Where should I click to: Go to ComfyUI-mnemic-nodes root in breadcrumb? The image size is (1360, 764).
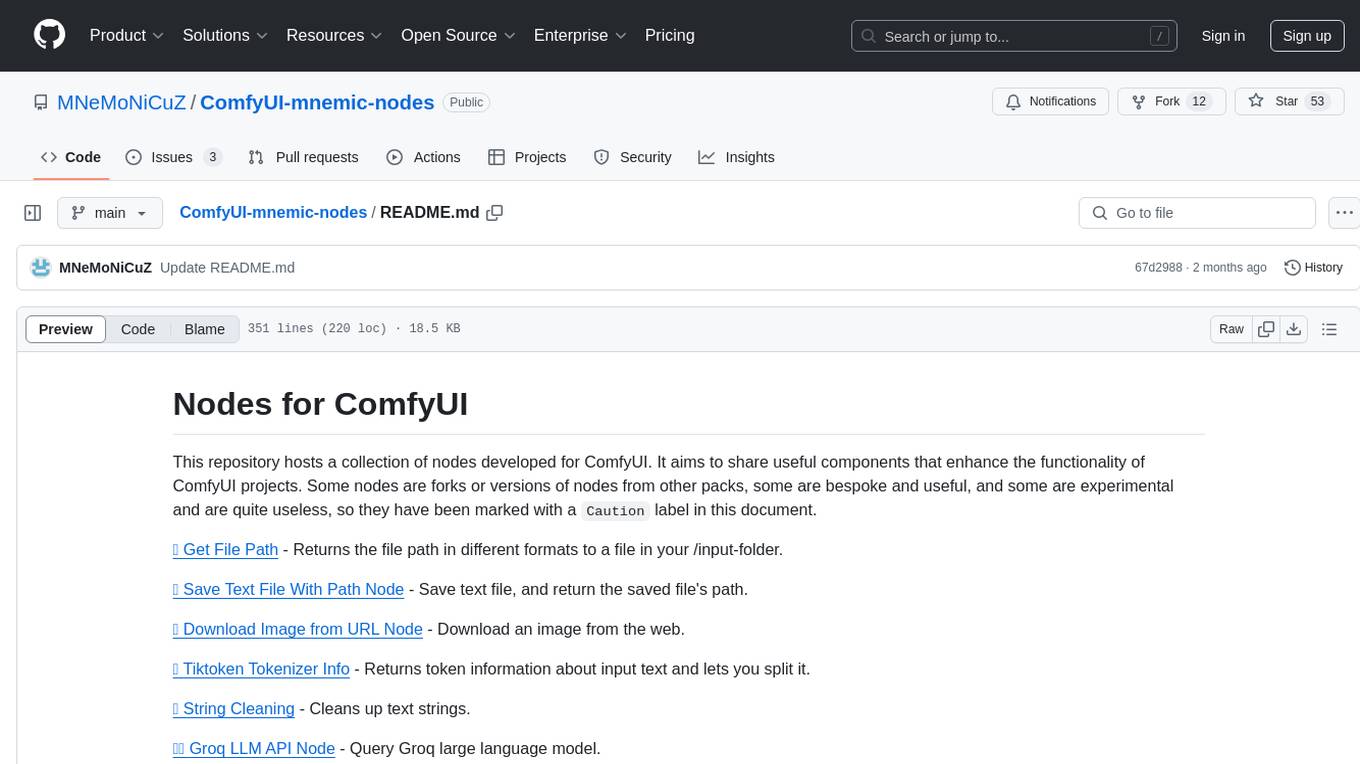click(x=273, y=213)
